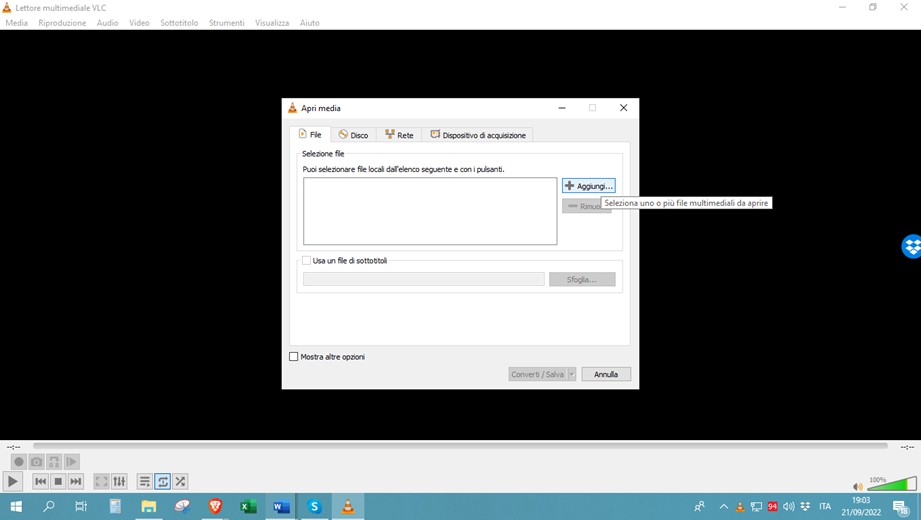The height and width of the screenshot is (520, 921).
Task: Check the 'Mostra altre opzioni' box
Action: pyautogui.click(x=294, y=357)
